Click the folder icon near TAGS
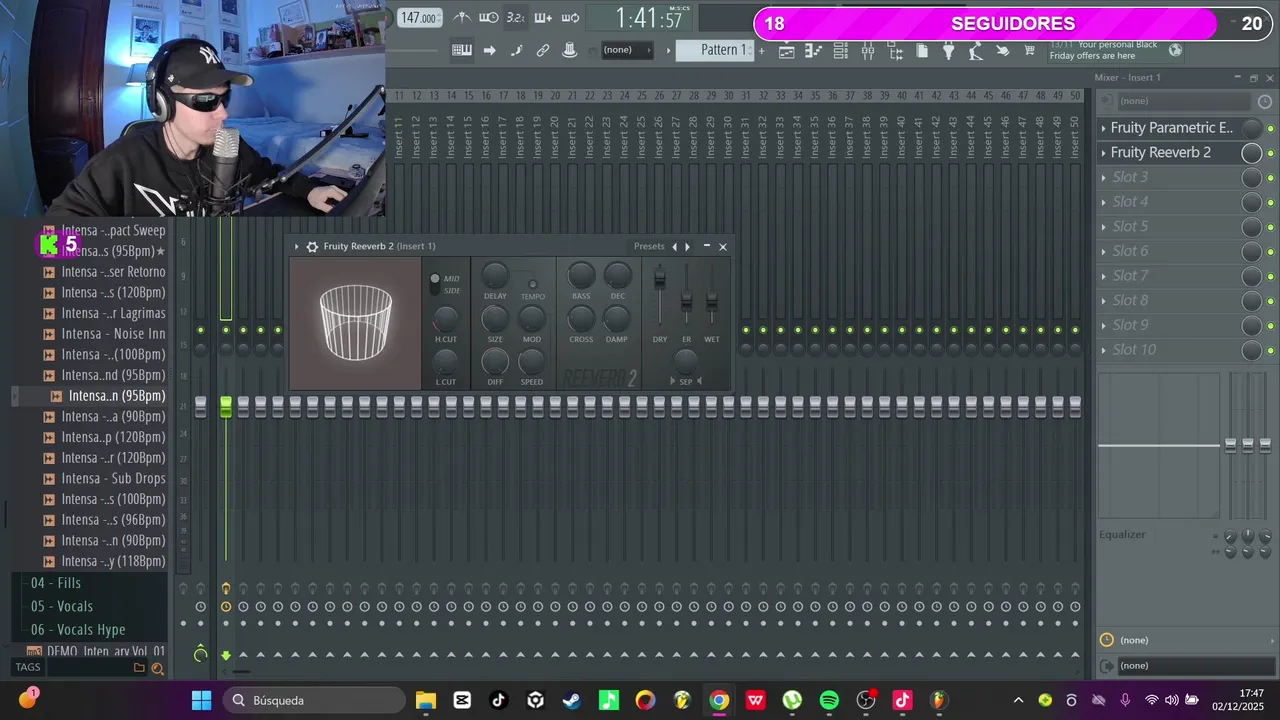Image resolution: width=1280 pixels, height=720 pixels. pos(139,668)
